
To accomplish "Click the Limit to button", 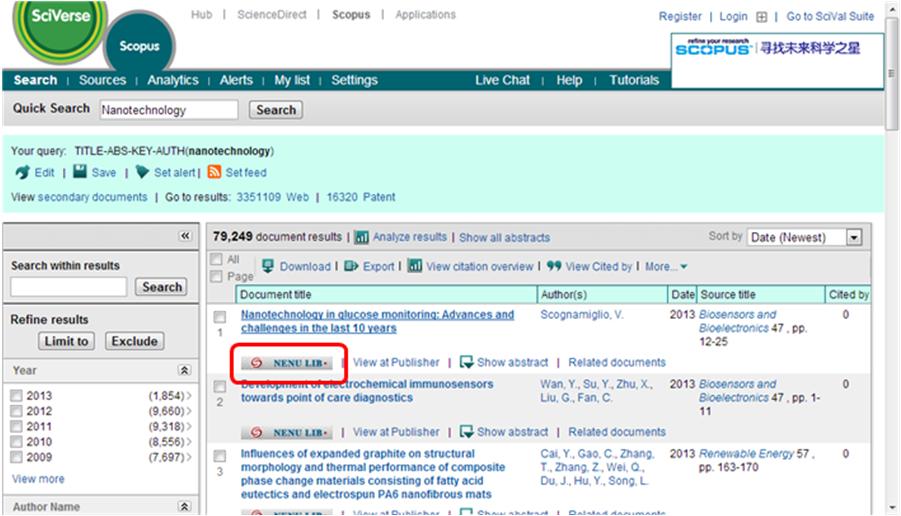I will pyautogui.click(x=67, y=341).
